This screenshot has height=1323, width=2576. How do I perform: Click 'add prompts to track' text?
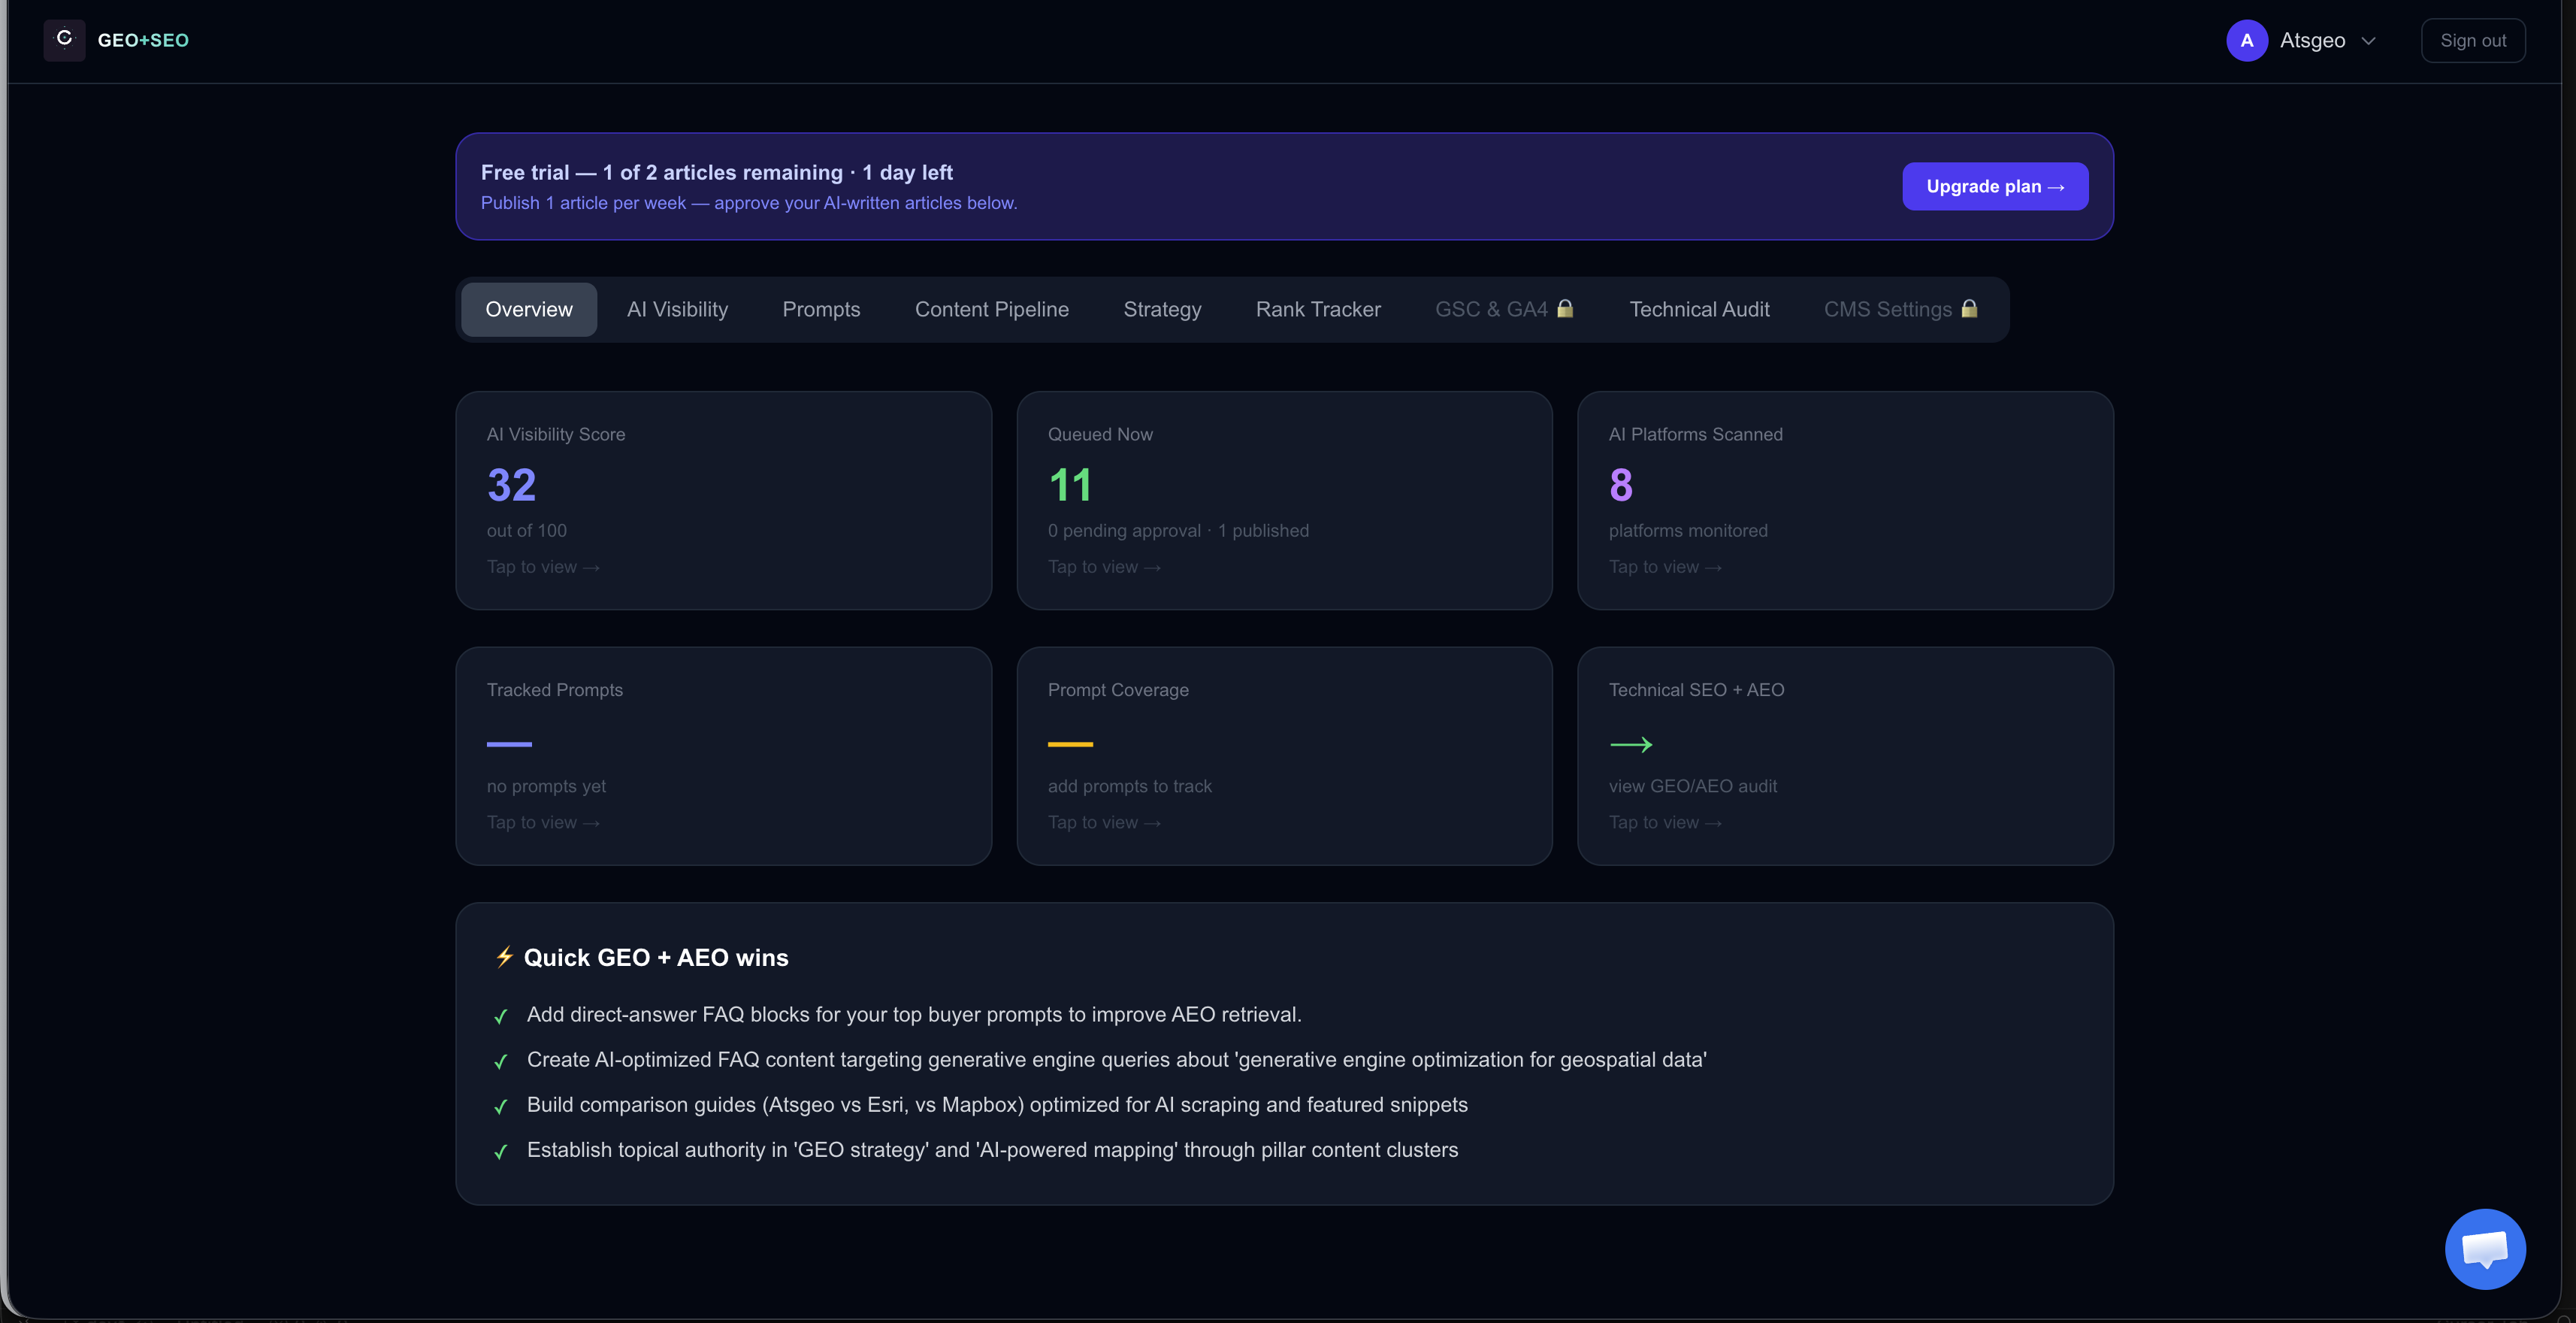(x=1129, y=786)
